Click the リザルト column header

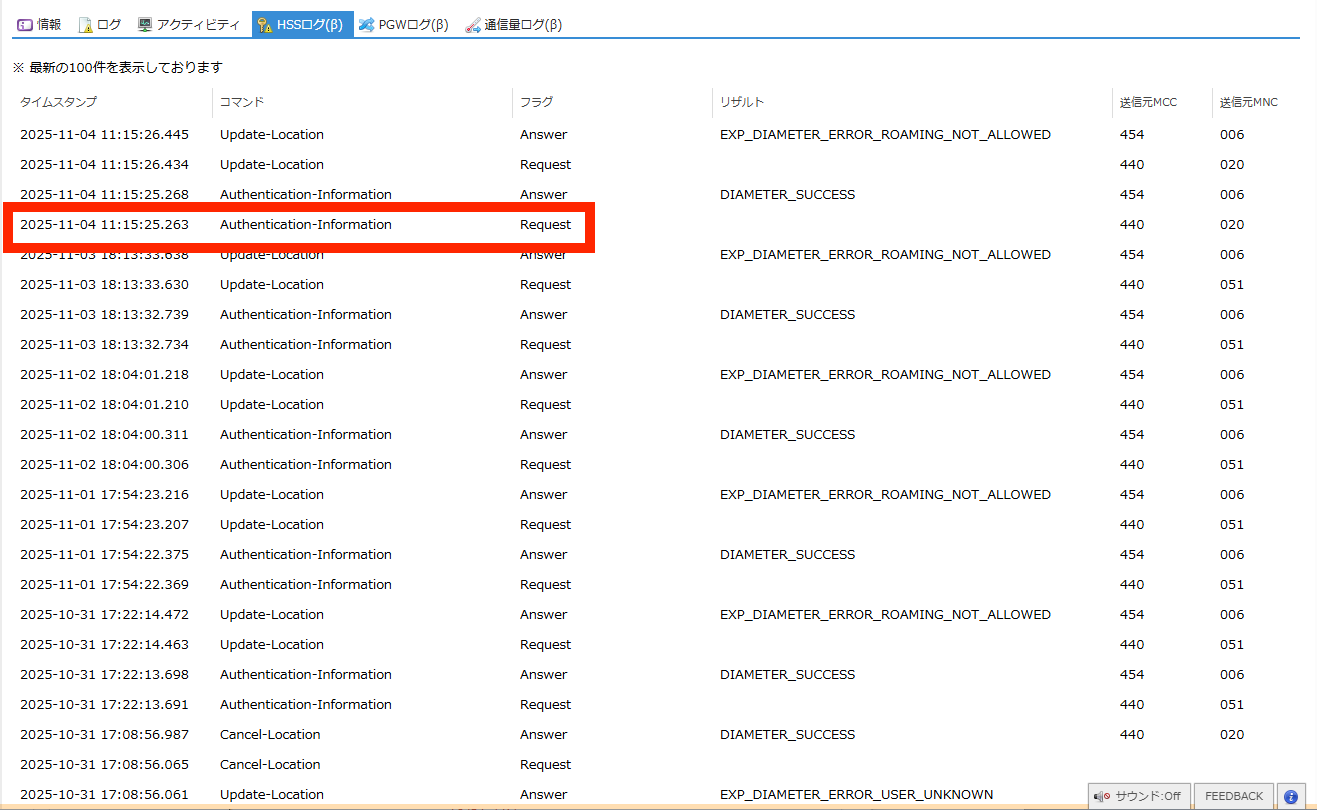[742, 102]
